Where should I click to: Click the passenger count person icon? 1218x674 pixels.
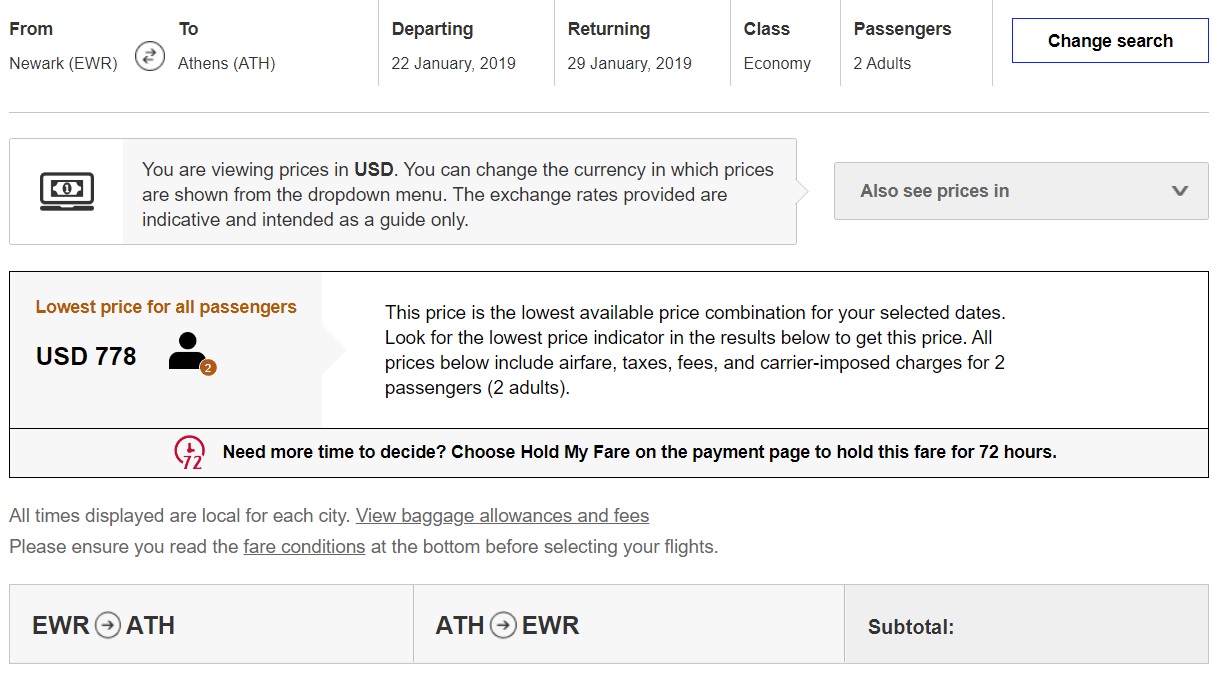(x=189, y=353)
